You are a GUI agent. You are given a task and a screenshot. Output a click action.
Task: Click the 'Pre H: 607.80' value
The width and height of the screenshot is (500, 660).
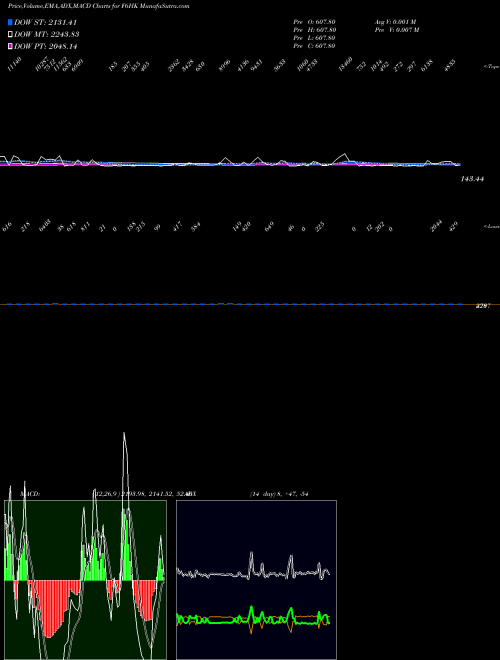314,30
